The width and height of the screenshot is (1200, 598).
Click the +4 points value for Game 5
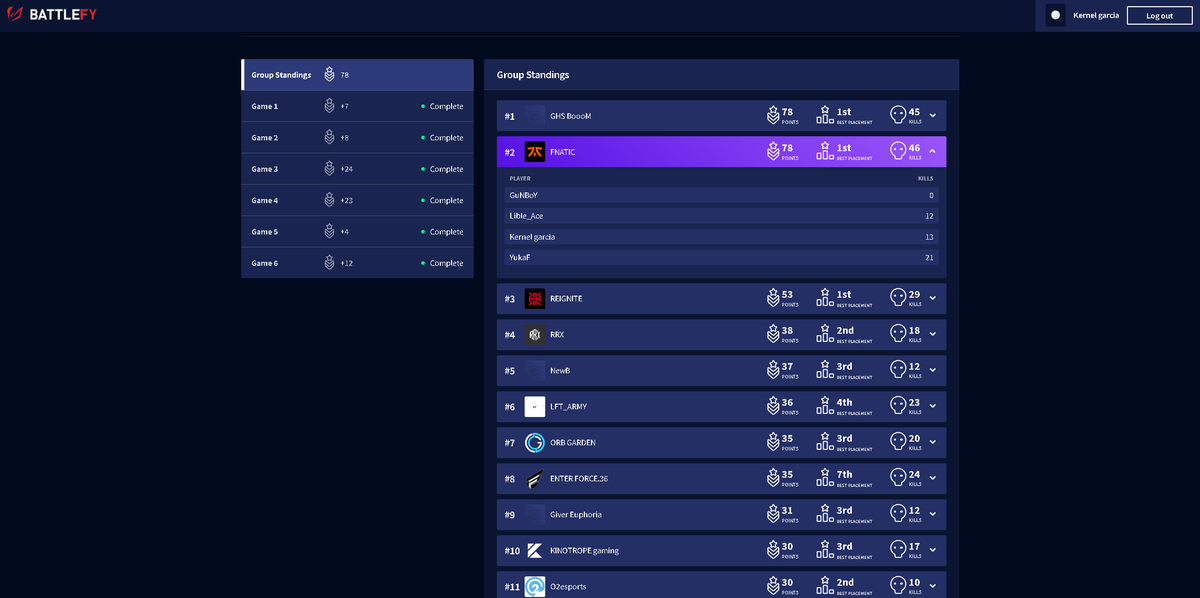tap(345, 231)
